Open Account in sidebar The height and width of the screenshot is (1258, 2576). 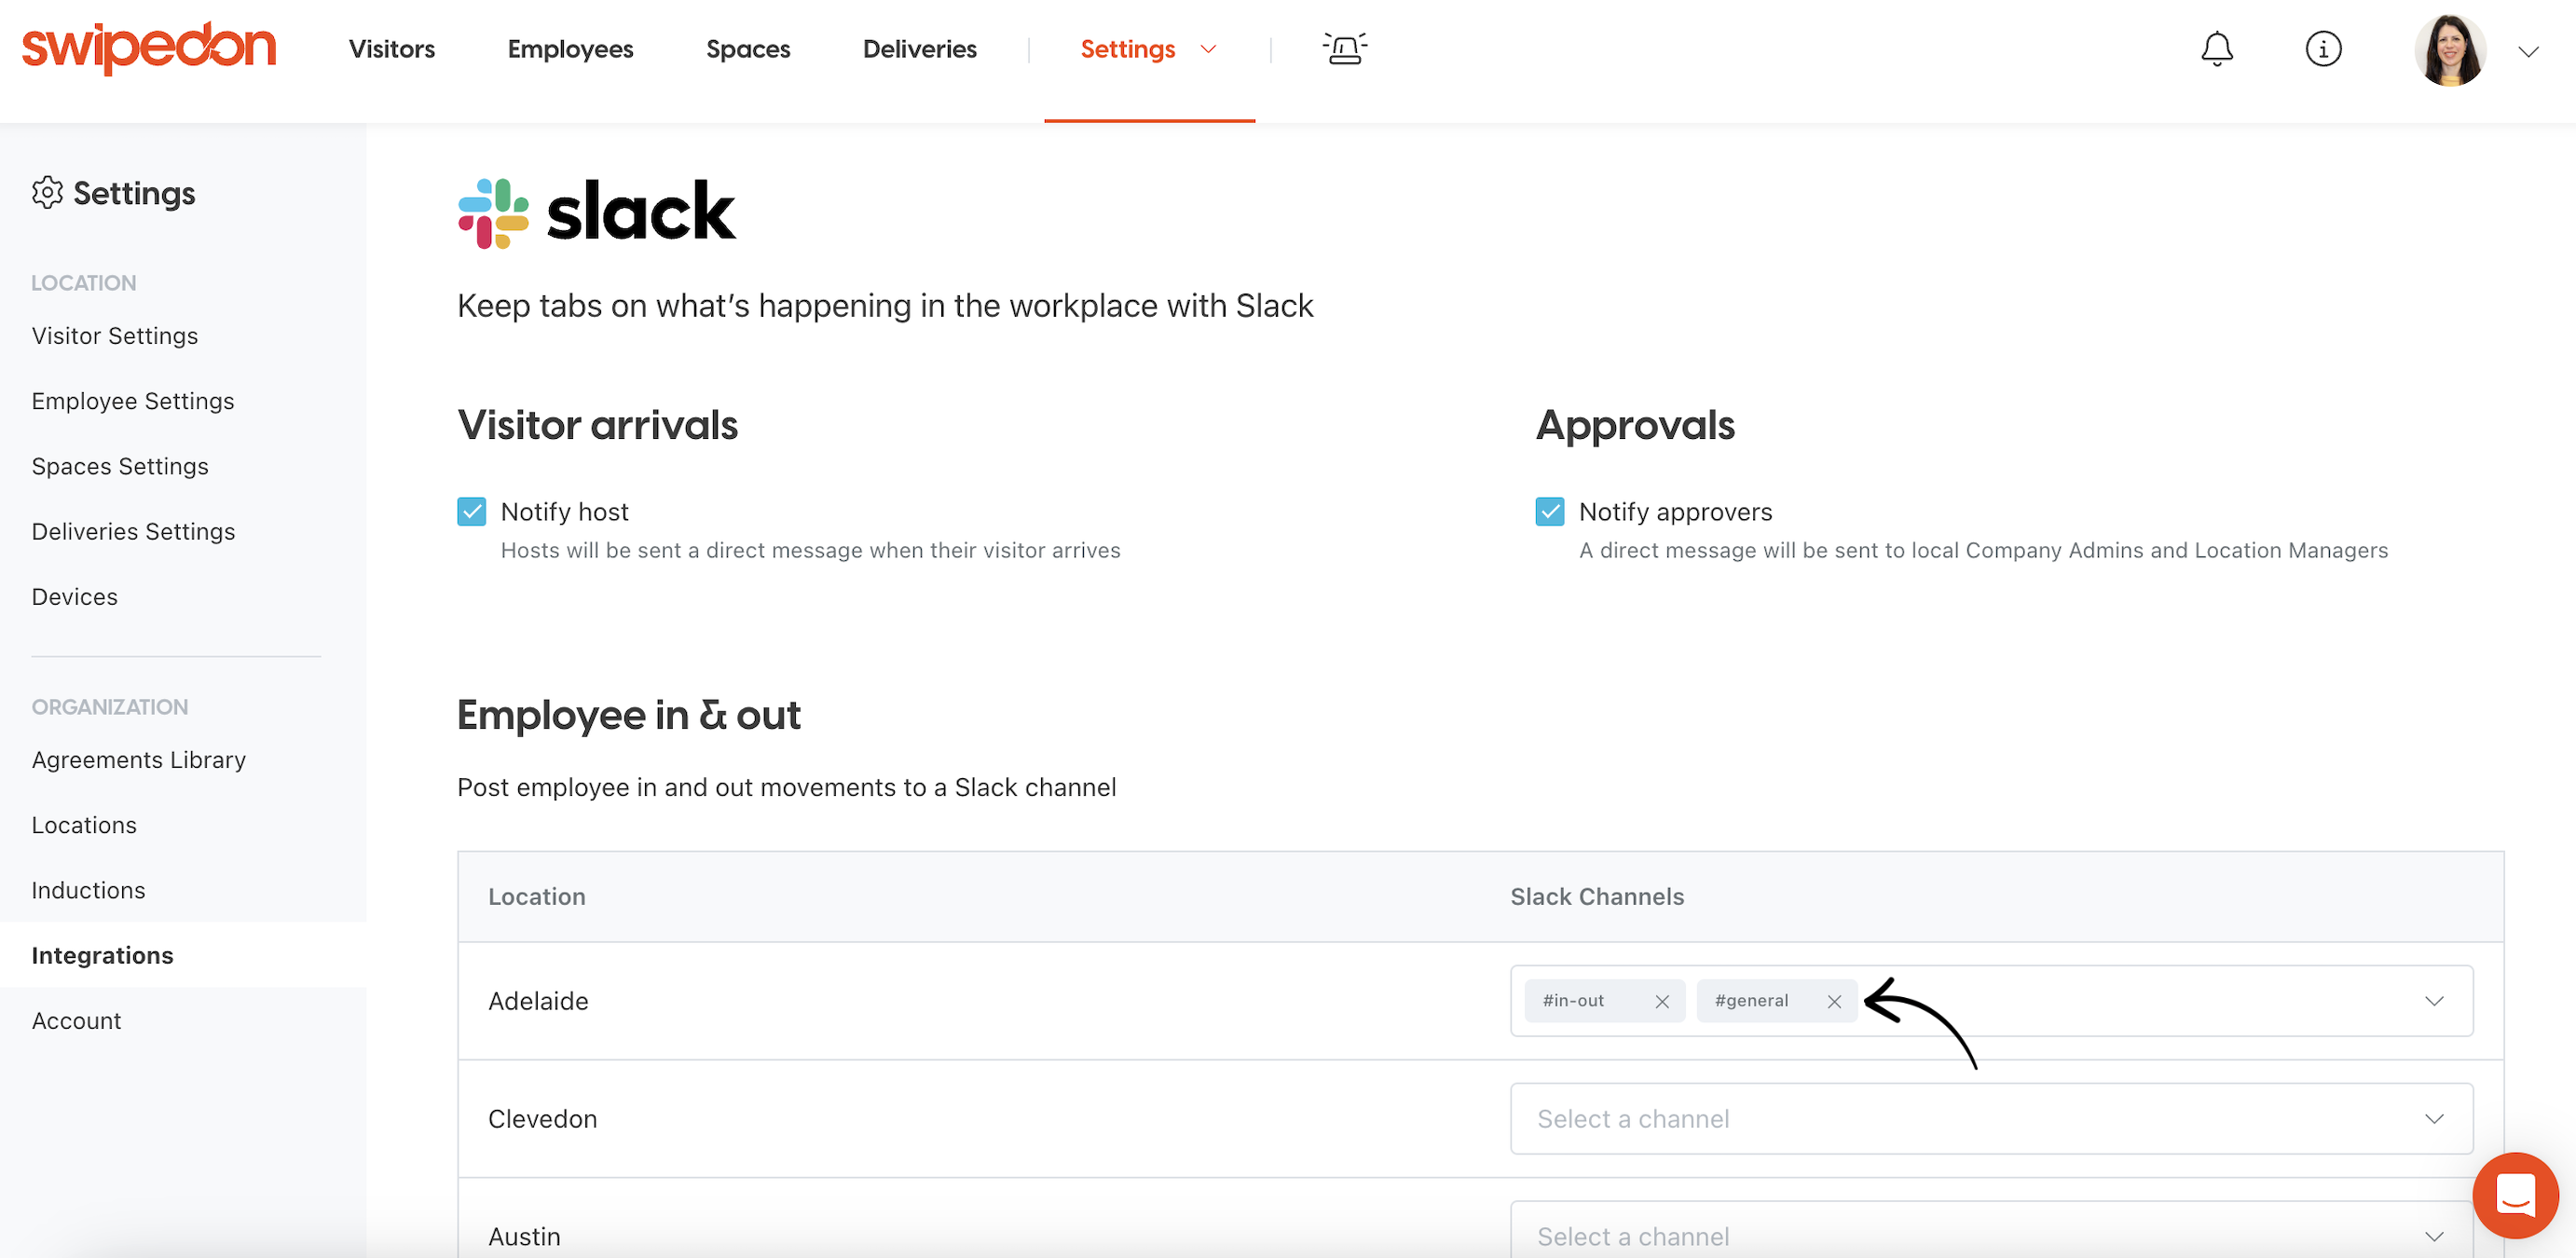tap(76, 1021)
